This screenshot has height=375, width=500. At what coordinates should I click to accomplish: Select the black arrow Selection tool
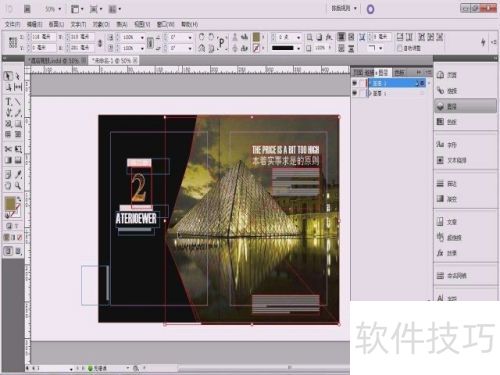8,76
